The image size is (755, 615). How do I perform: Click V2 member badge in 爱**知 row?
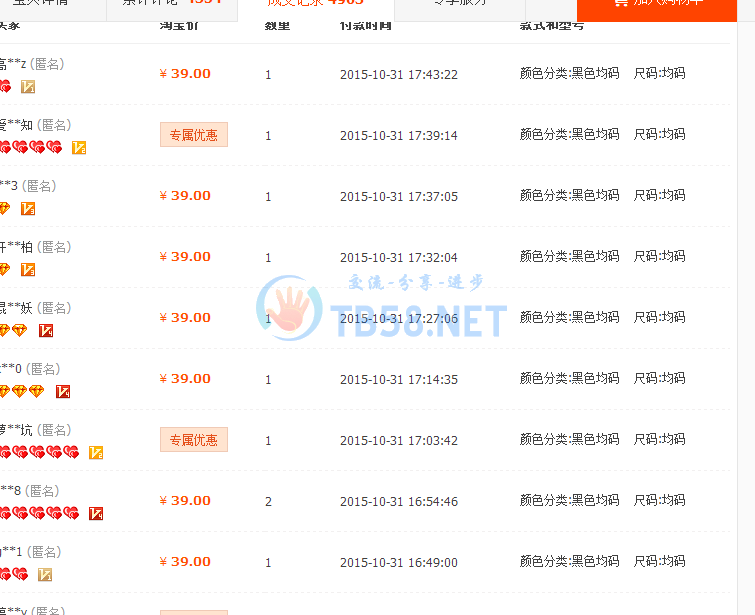click(x=79, y=147)
